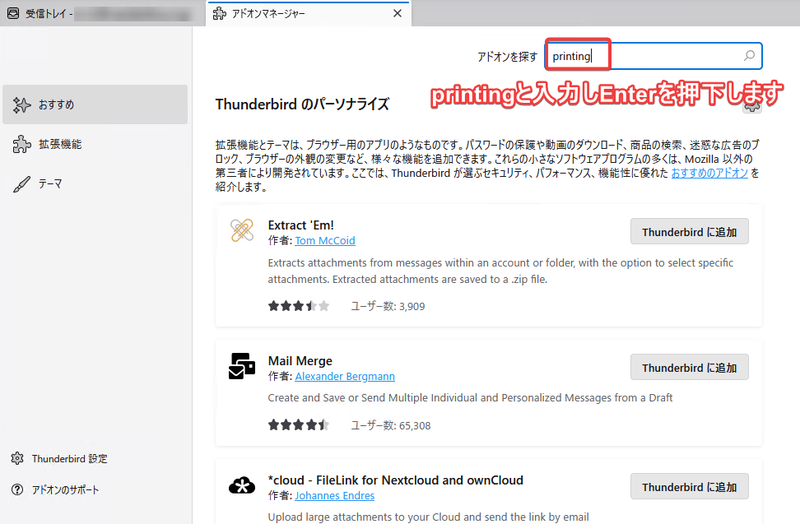Click the Mail Merge description text

(x=470, y=397)
